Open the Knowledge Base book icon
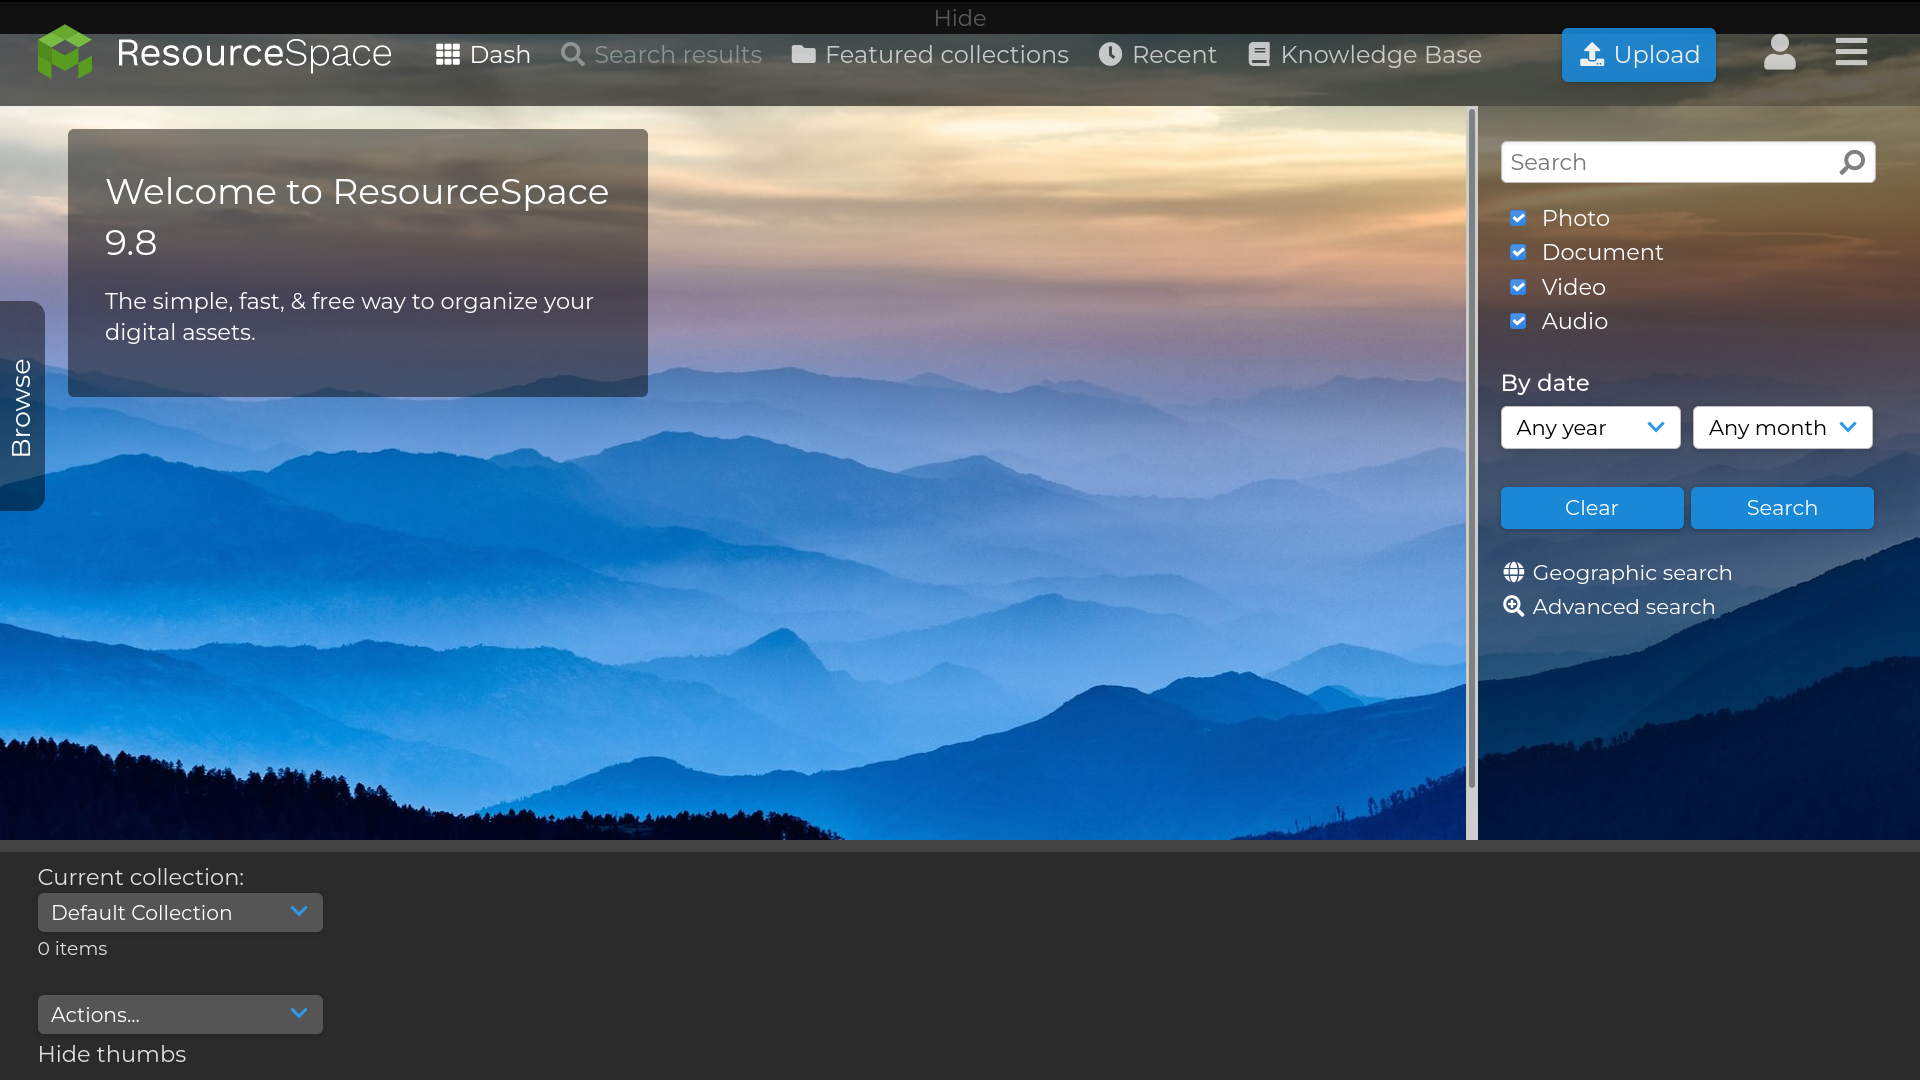1920x1080 pixels. click(x=1259, y=54)
